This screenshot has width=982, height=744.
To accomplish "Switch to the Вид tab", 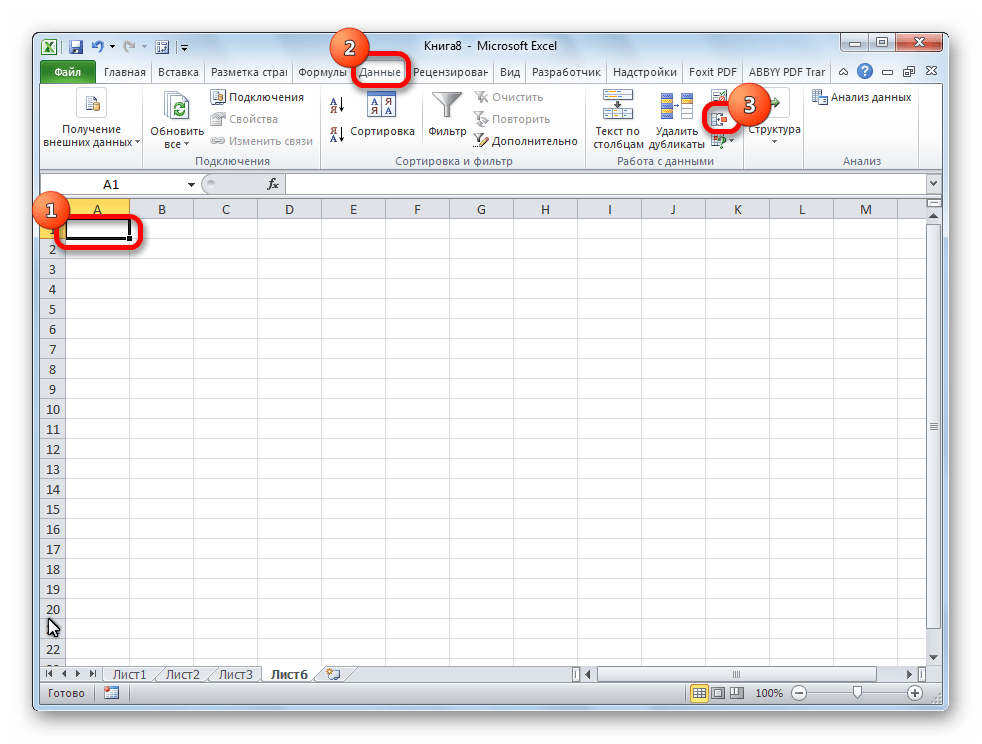I will pos(510,72).
